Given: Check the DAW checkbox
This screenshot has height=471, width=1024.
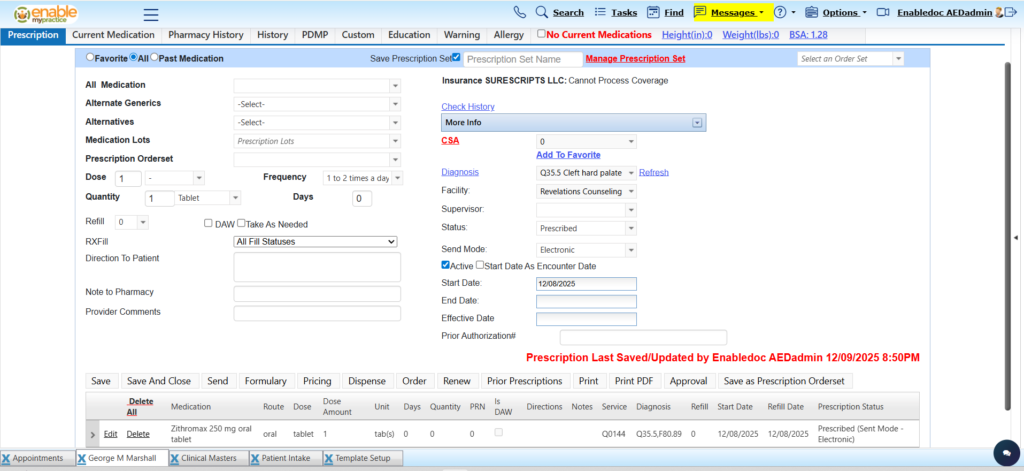Looking at the screenshot, I should coord(208,224).
